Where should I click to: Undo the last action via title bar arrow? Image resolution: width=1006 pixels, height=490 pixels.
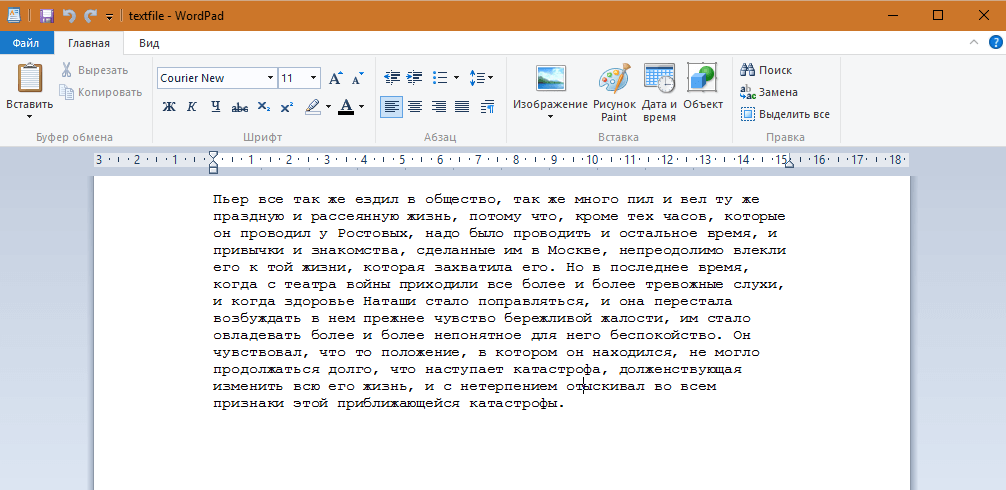point(69,15)
